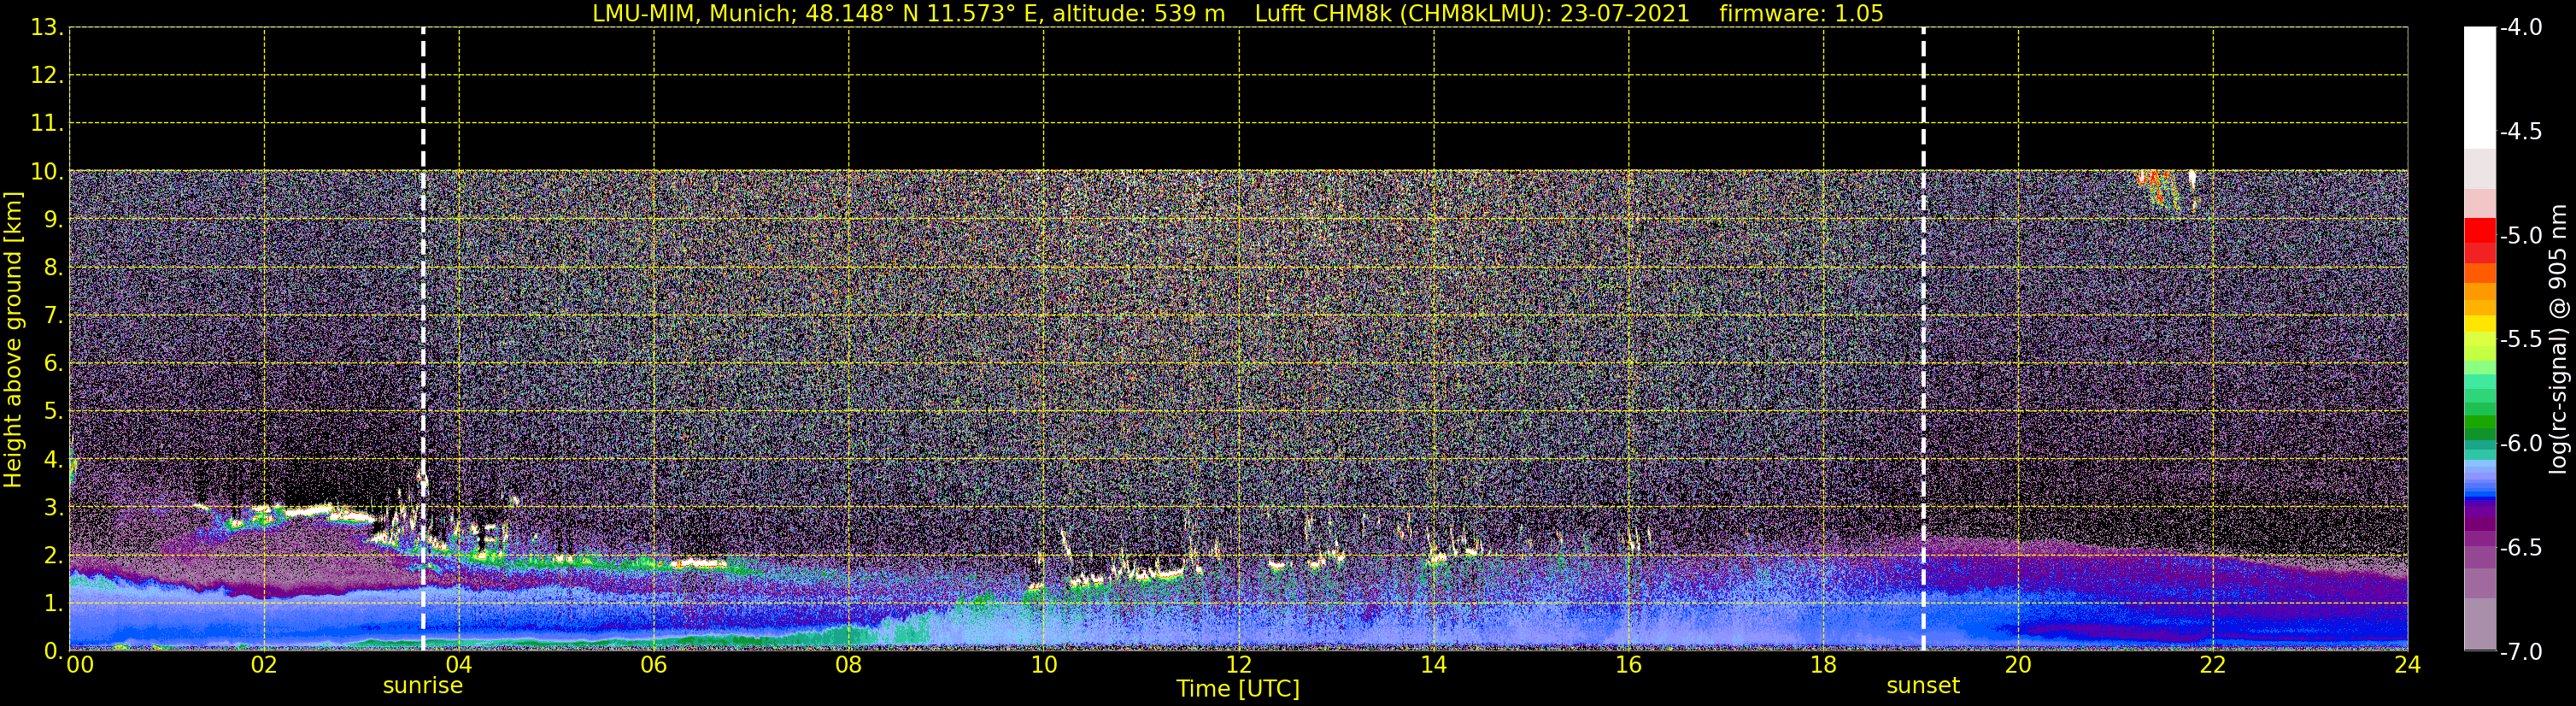Screen dimensions: 2576x706
Task: Click the y-axis tick label '13.'
Action: [47, 28]
